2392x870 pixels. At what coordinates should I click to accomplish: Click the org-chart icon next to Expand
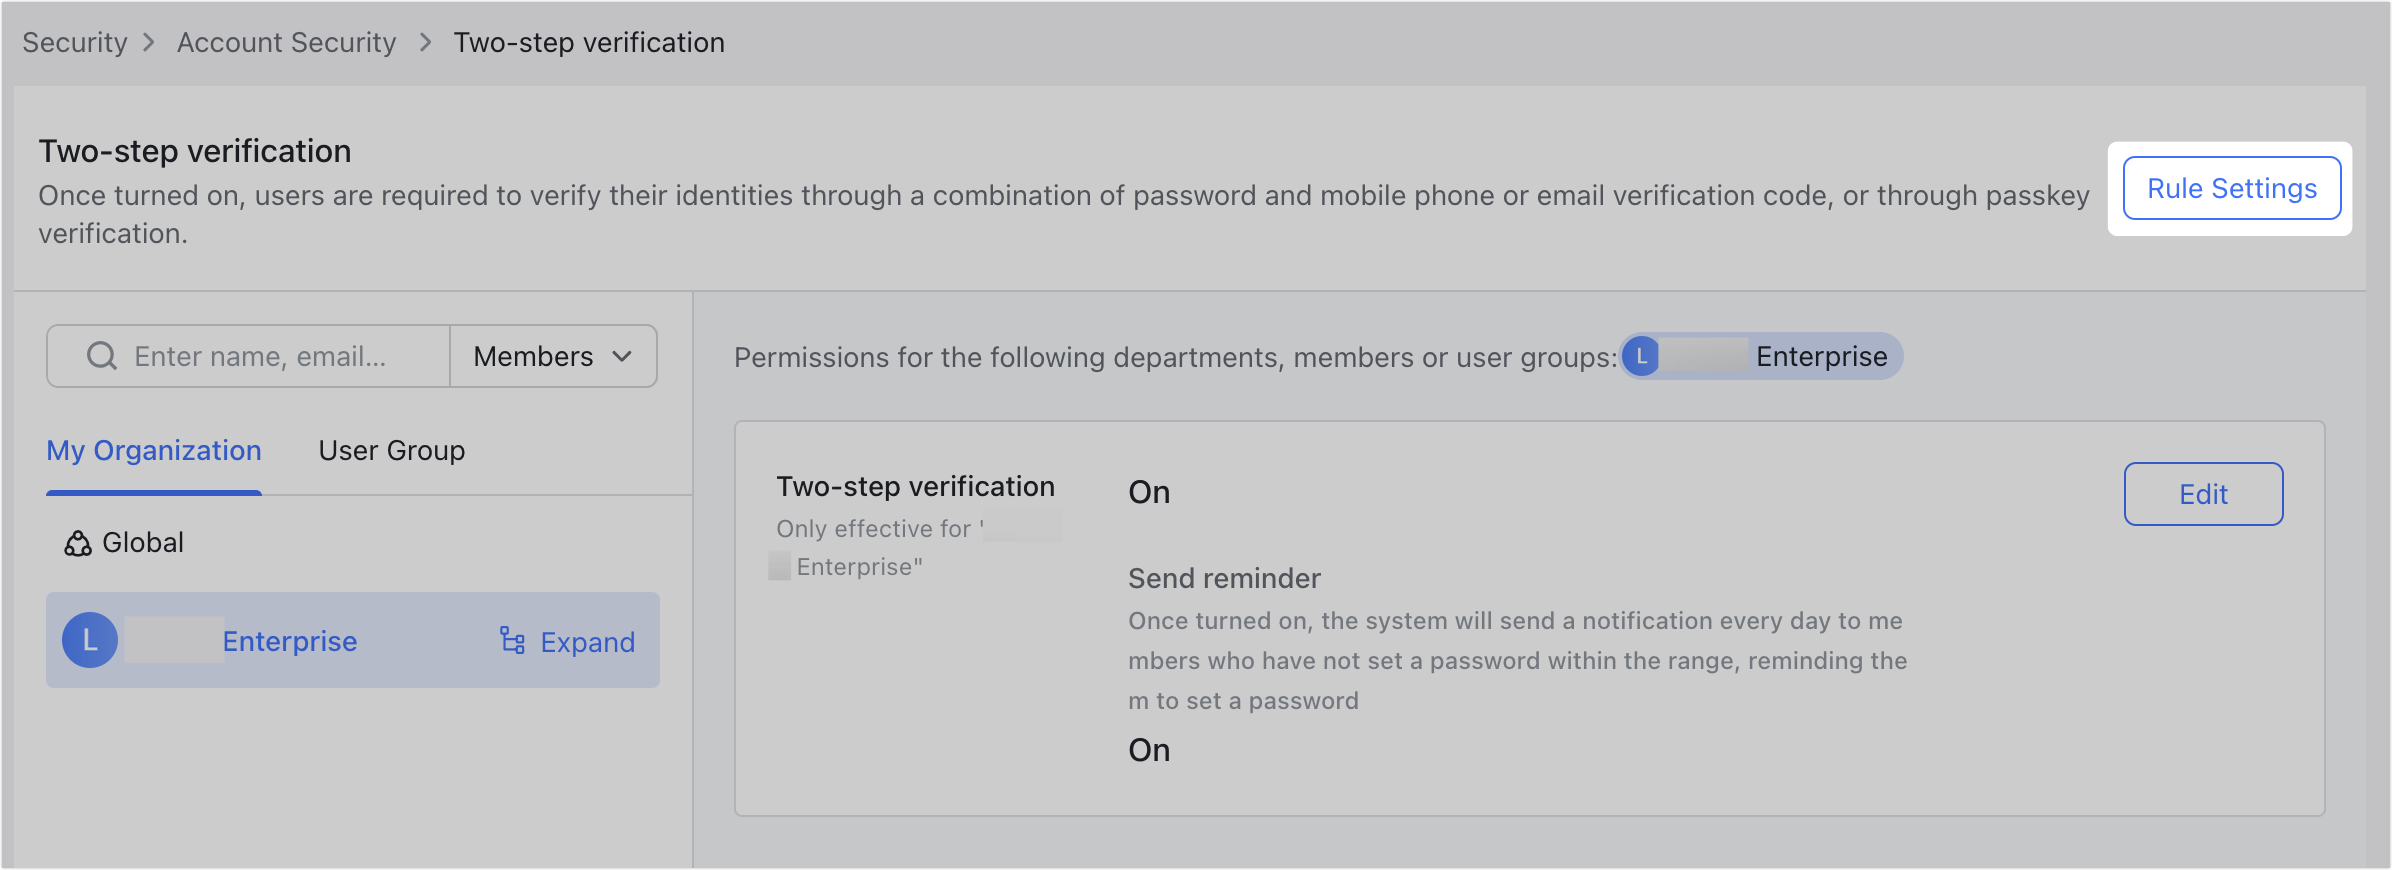click(x=511, y=641)
